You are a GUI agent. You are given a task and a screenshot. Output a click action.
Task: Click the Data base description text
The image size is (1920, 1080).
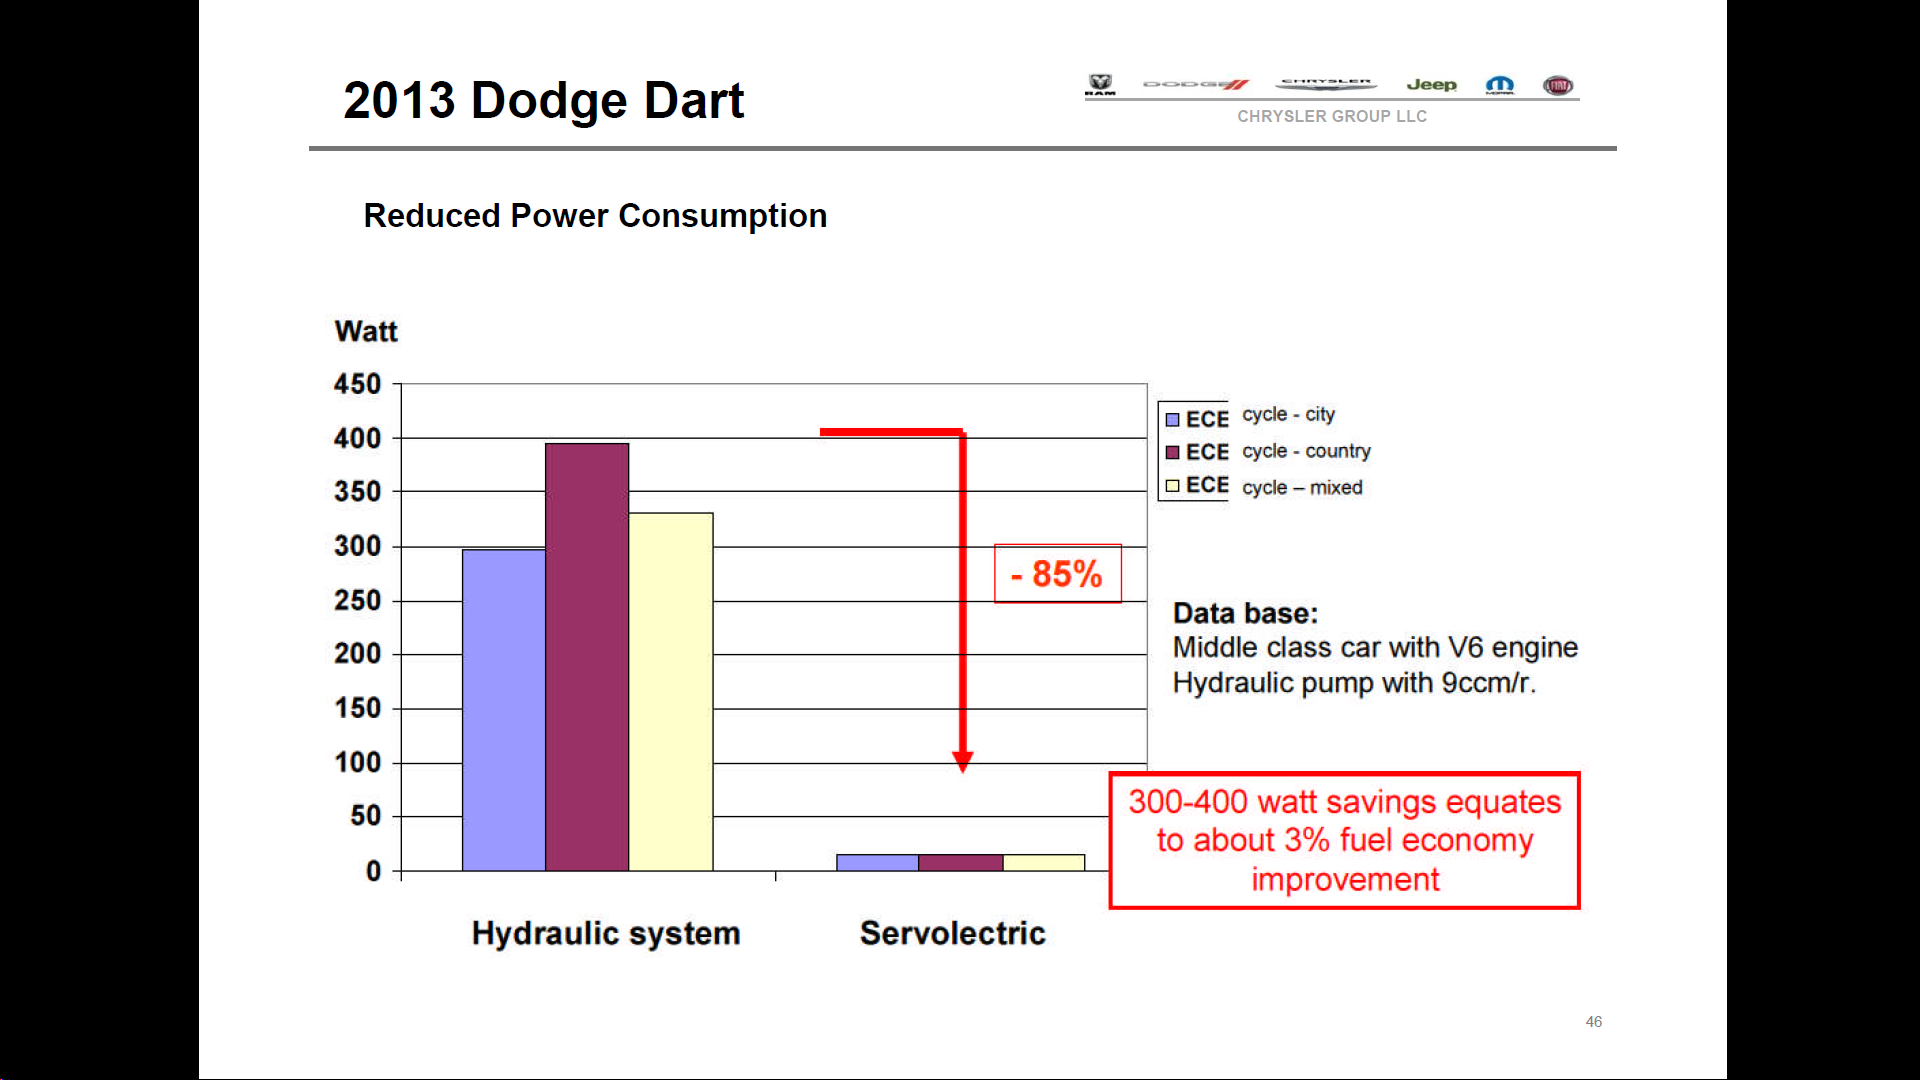click(x=1374, y=648)
